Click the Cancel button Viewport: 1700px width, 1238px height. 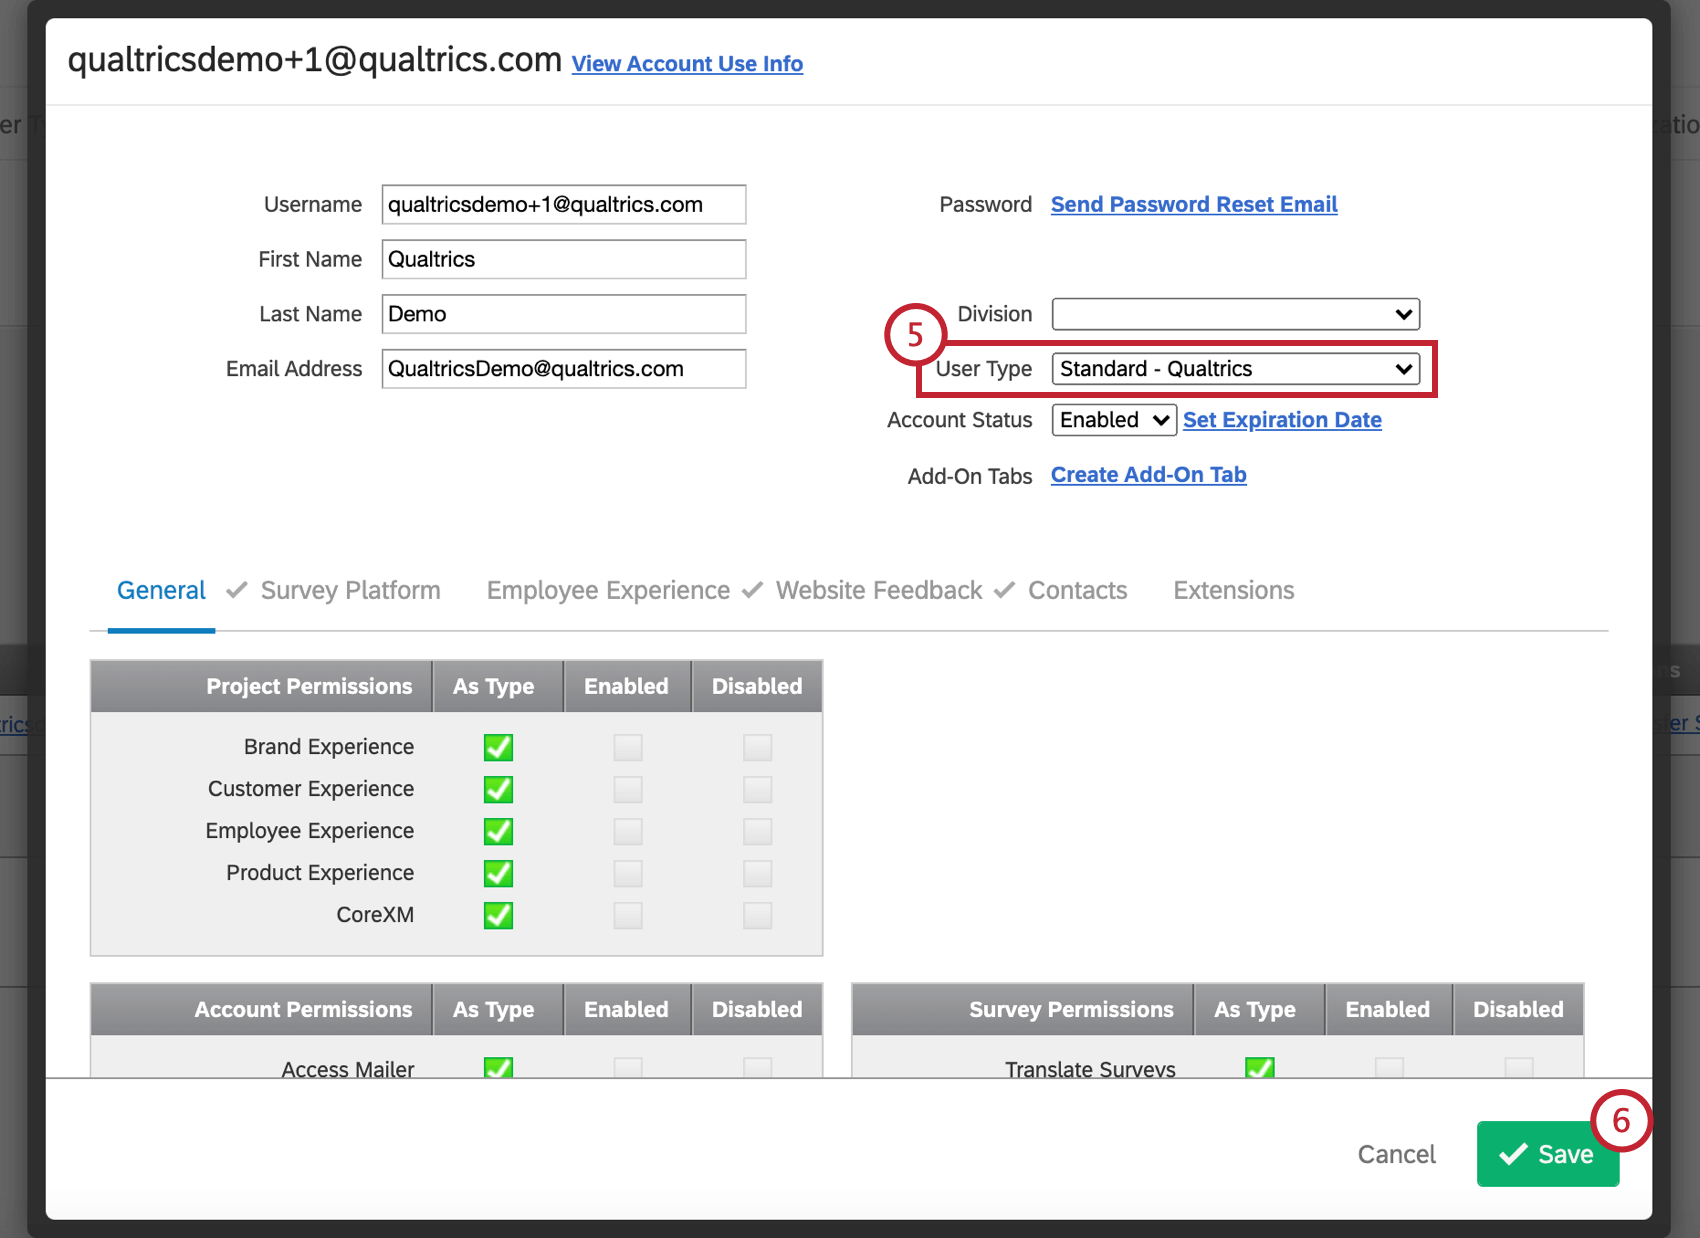[1396, 1153]
